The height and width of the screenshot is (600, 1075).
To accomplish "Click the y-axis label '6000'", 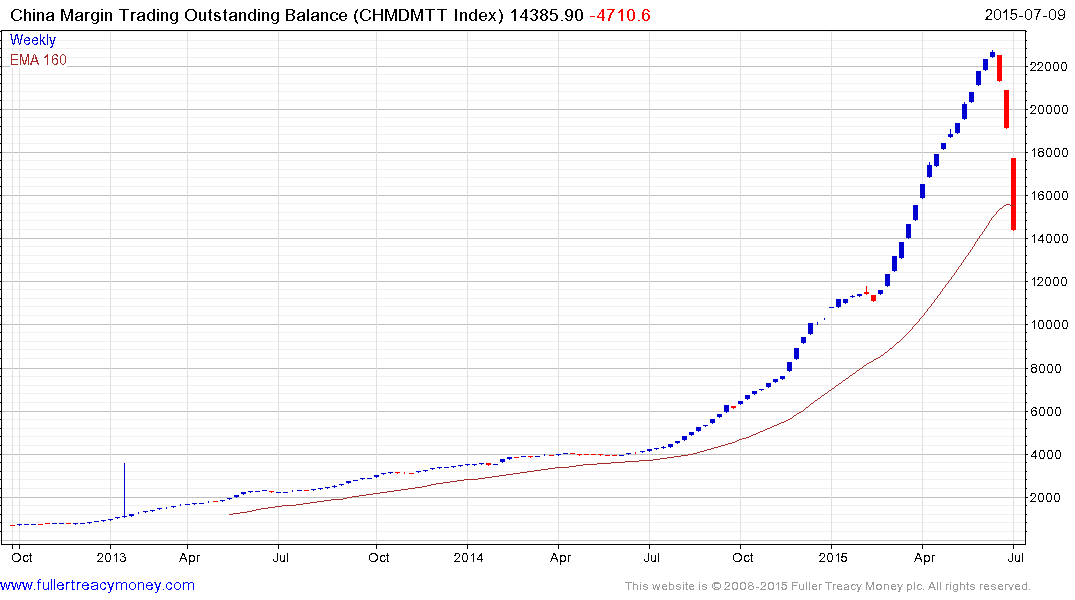I will pyautogui.click(x=1046, y=411).
